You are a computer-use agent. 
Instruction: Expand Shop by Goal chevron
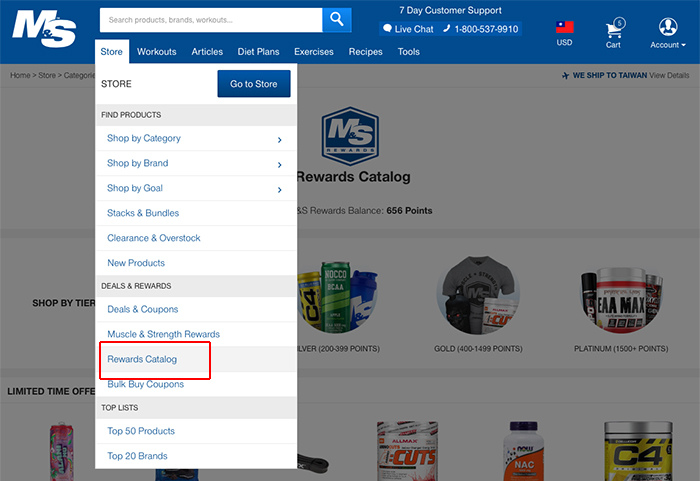279,190
